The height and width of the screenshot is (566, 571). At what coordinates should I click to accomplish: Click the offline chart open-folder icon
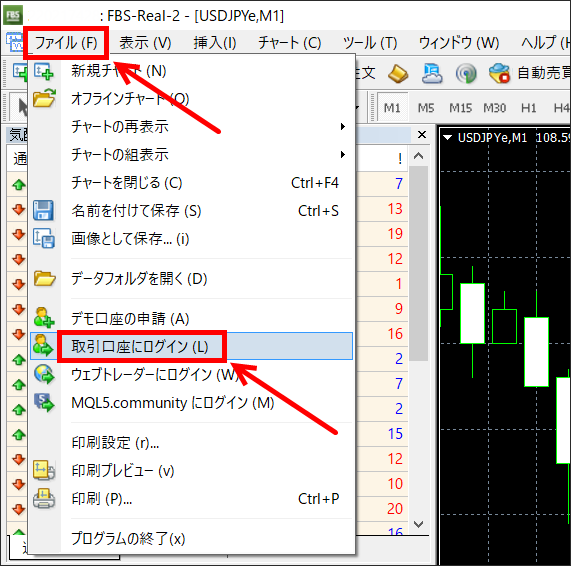pos(44,98)
